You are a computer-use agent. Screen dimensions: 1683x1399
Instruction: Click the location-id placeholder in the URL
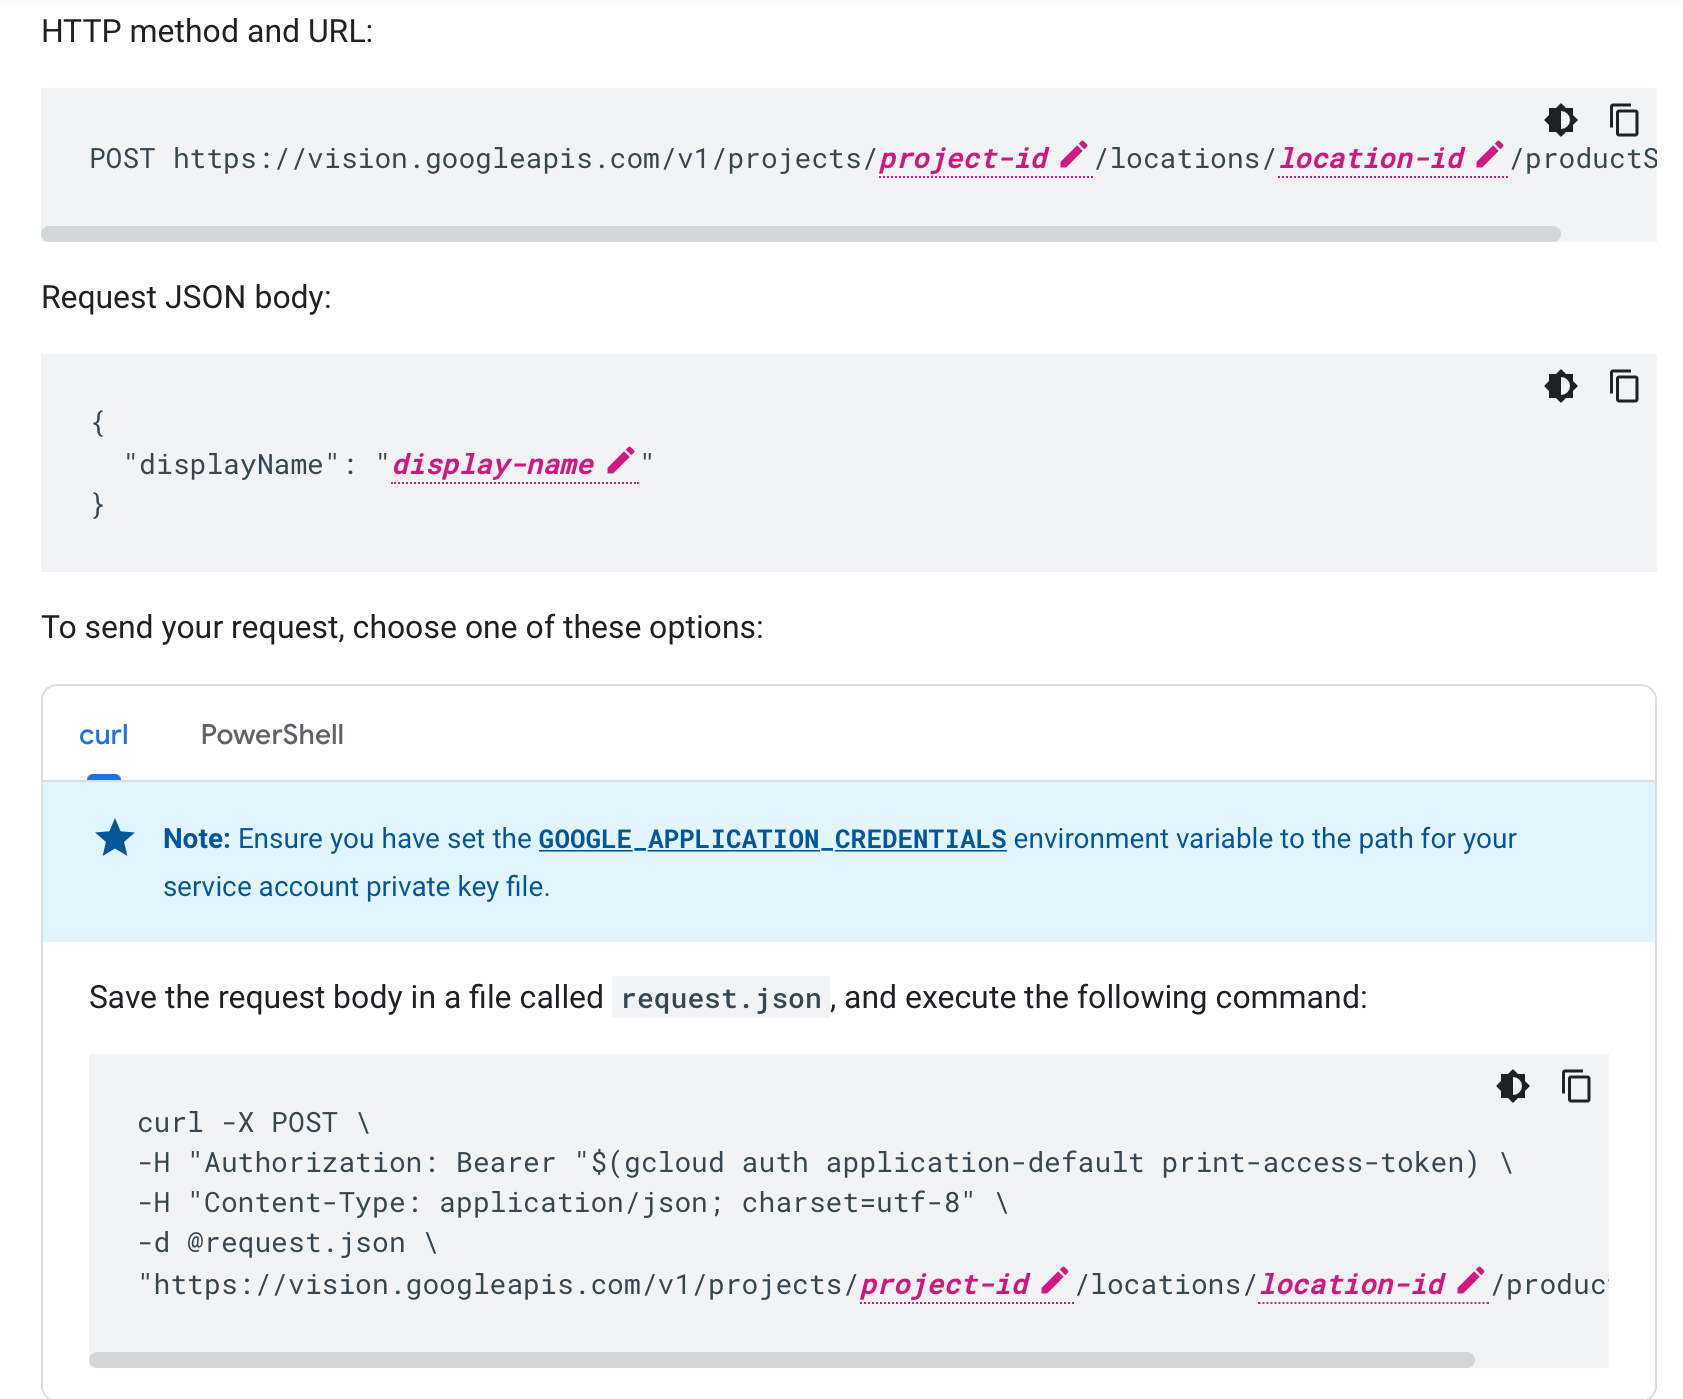1370,158
